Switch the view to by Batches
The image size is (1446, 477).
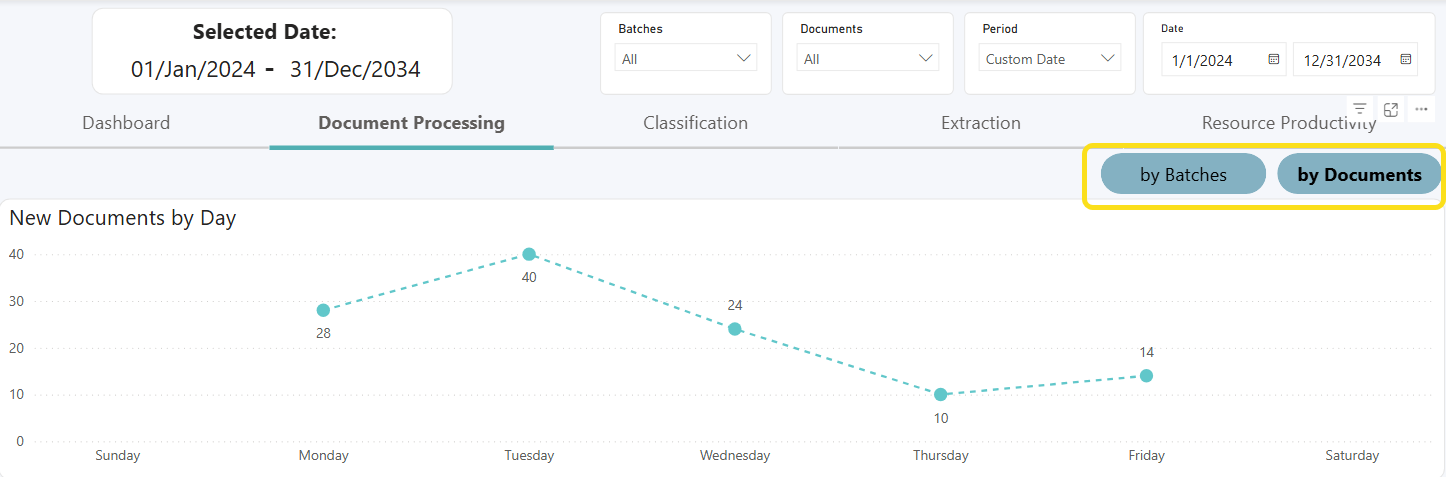click(x=1183, y=175)
